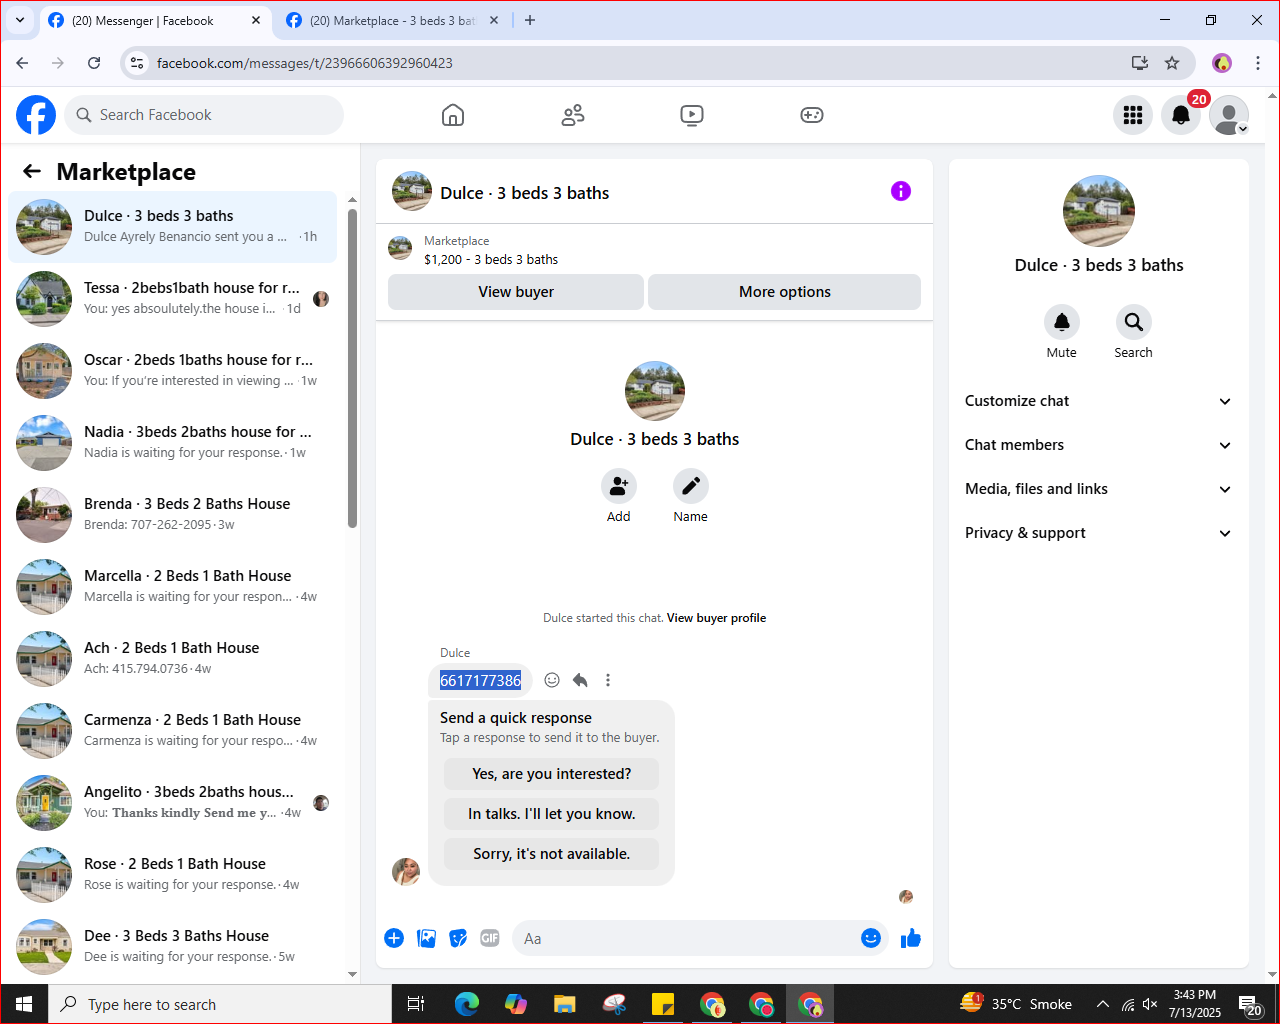Send quick response Sorry, it's not available.
The height and width of the screenshot is (1024, 1280).
coord(552,854)
